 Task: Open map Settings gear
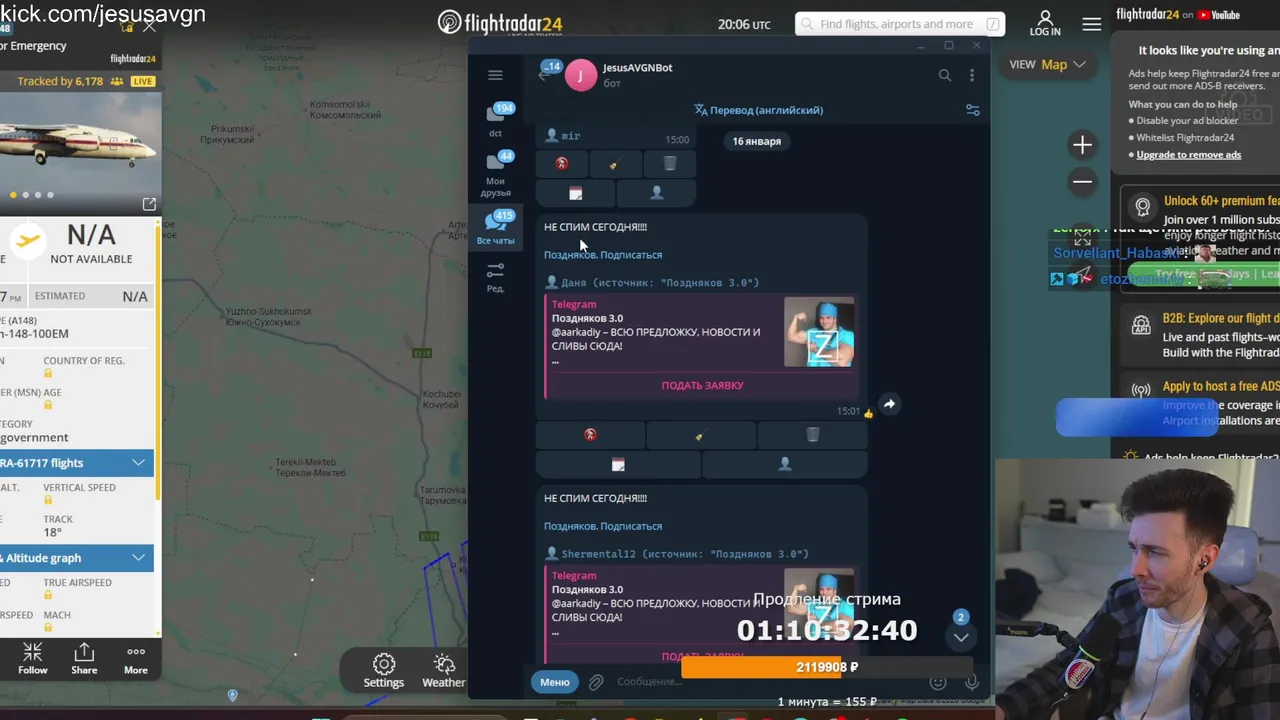[x=384, y=671]
